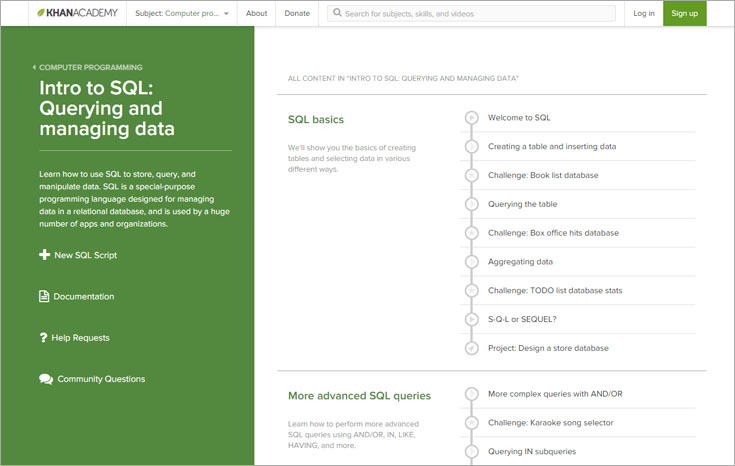Image resolution: width=735 pixels, height=466 pixels.
Task: Open the Querying the table lesson
Action: click(522, 204)
